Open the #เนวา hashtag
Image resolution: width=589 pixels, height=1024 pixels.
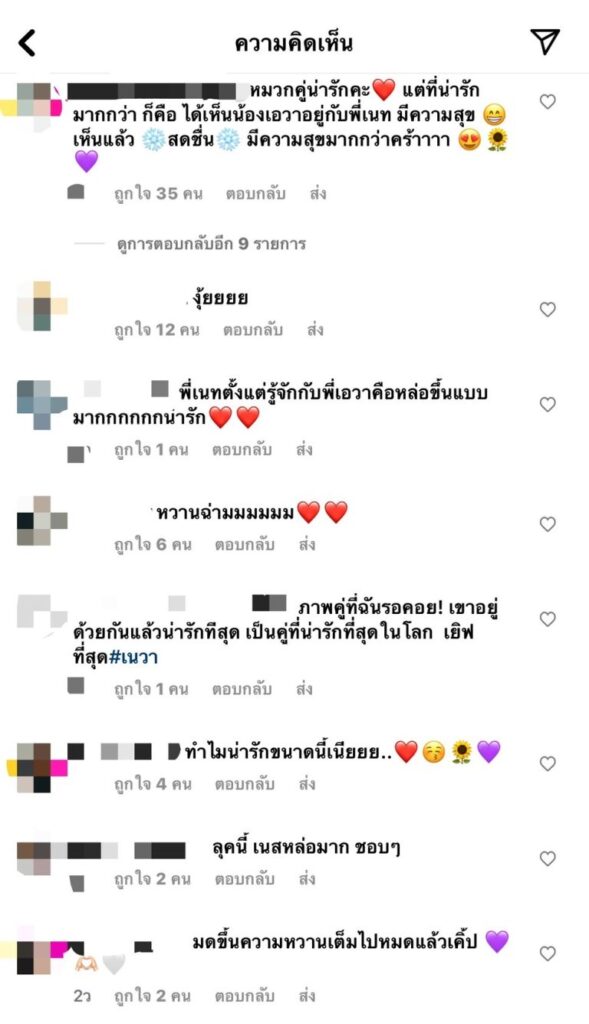coord(133,657)
